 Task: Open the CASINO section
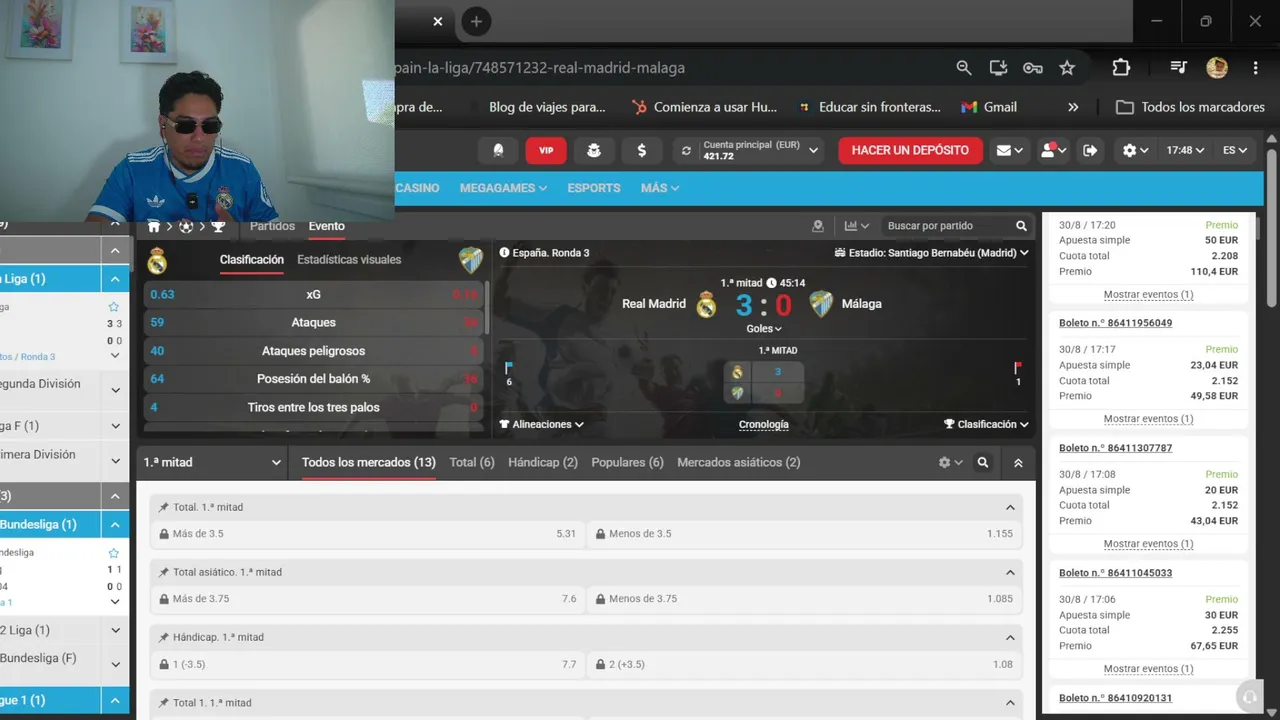pyautogui.click(x=417, y=188)
